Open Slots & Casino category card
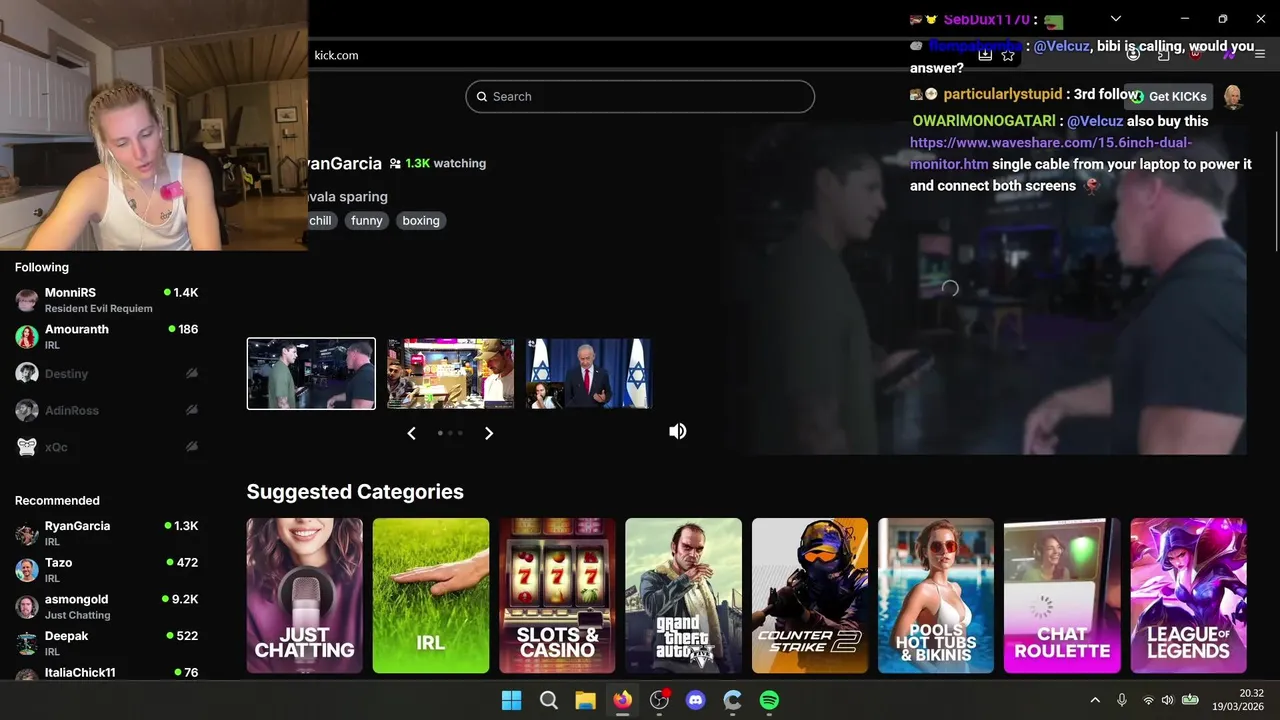Image resolution: width=1280 pixels, height=720 pixels. click(x=557, y=596)
